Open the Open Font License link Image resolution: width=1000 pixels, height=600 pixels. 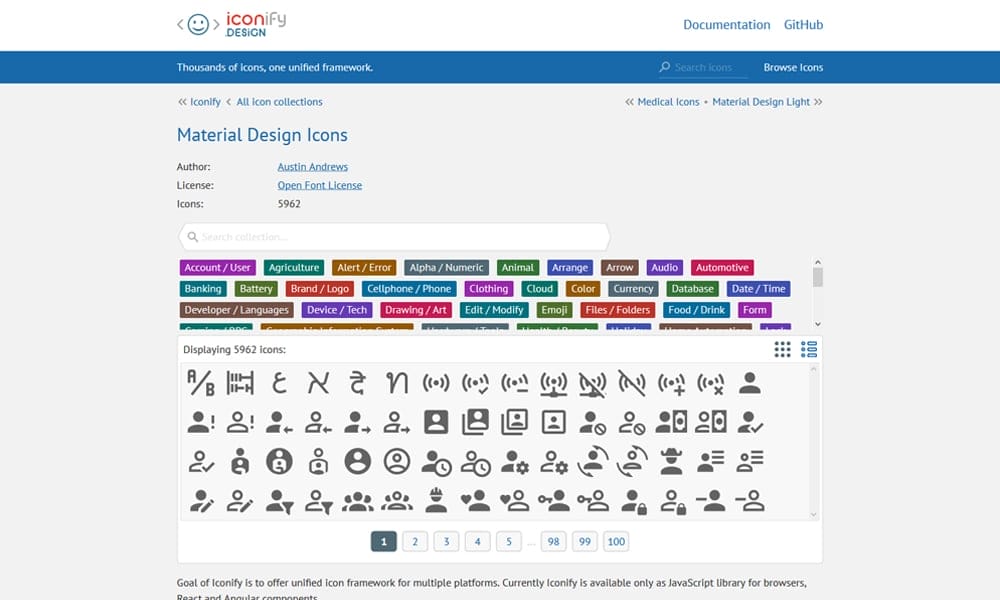[x=320, y=186]
